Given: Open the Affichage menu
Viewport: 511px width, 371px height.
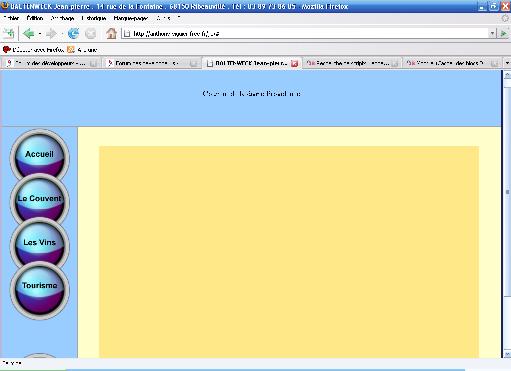Looking at the screenshot, I should [62, 18].
